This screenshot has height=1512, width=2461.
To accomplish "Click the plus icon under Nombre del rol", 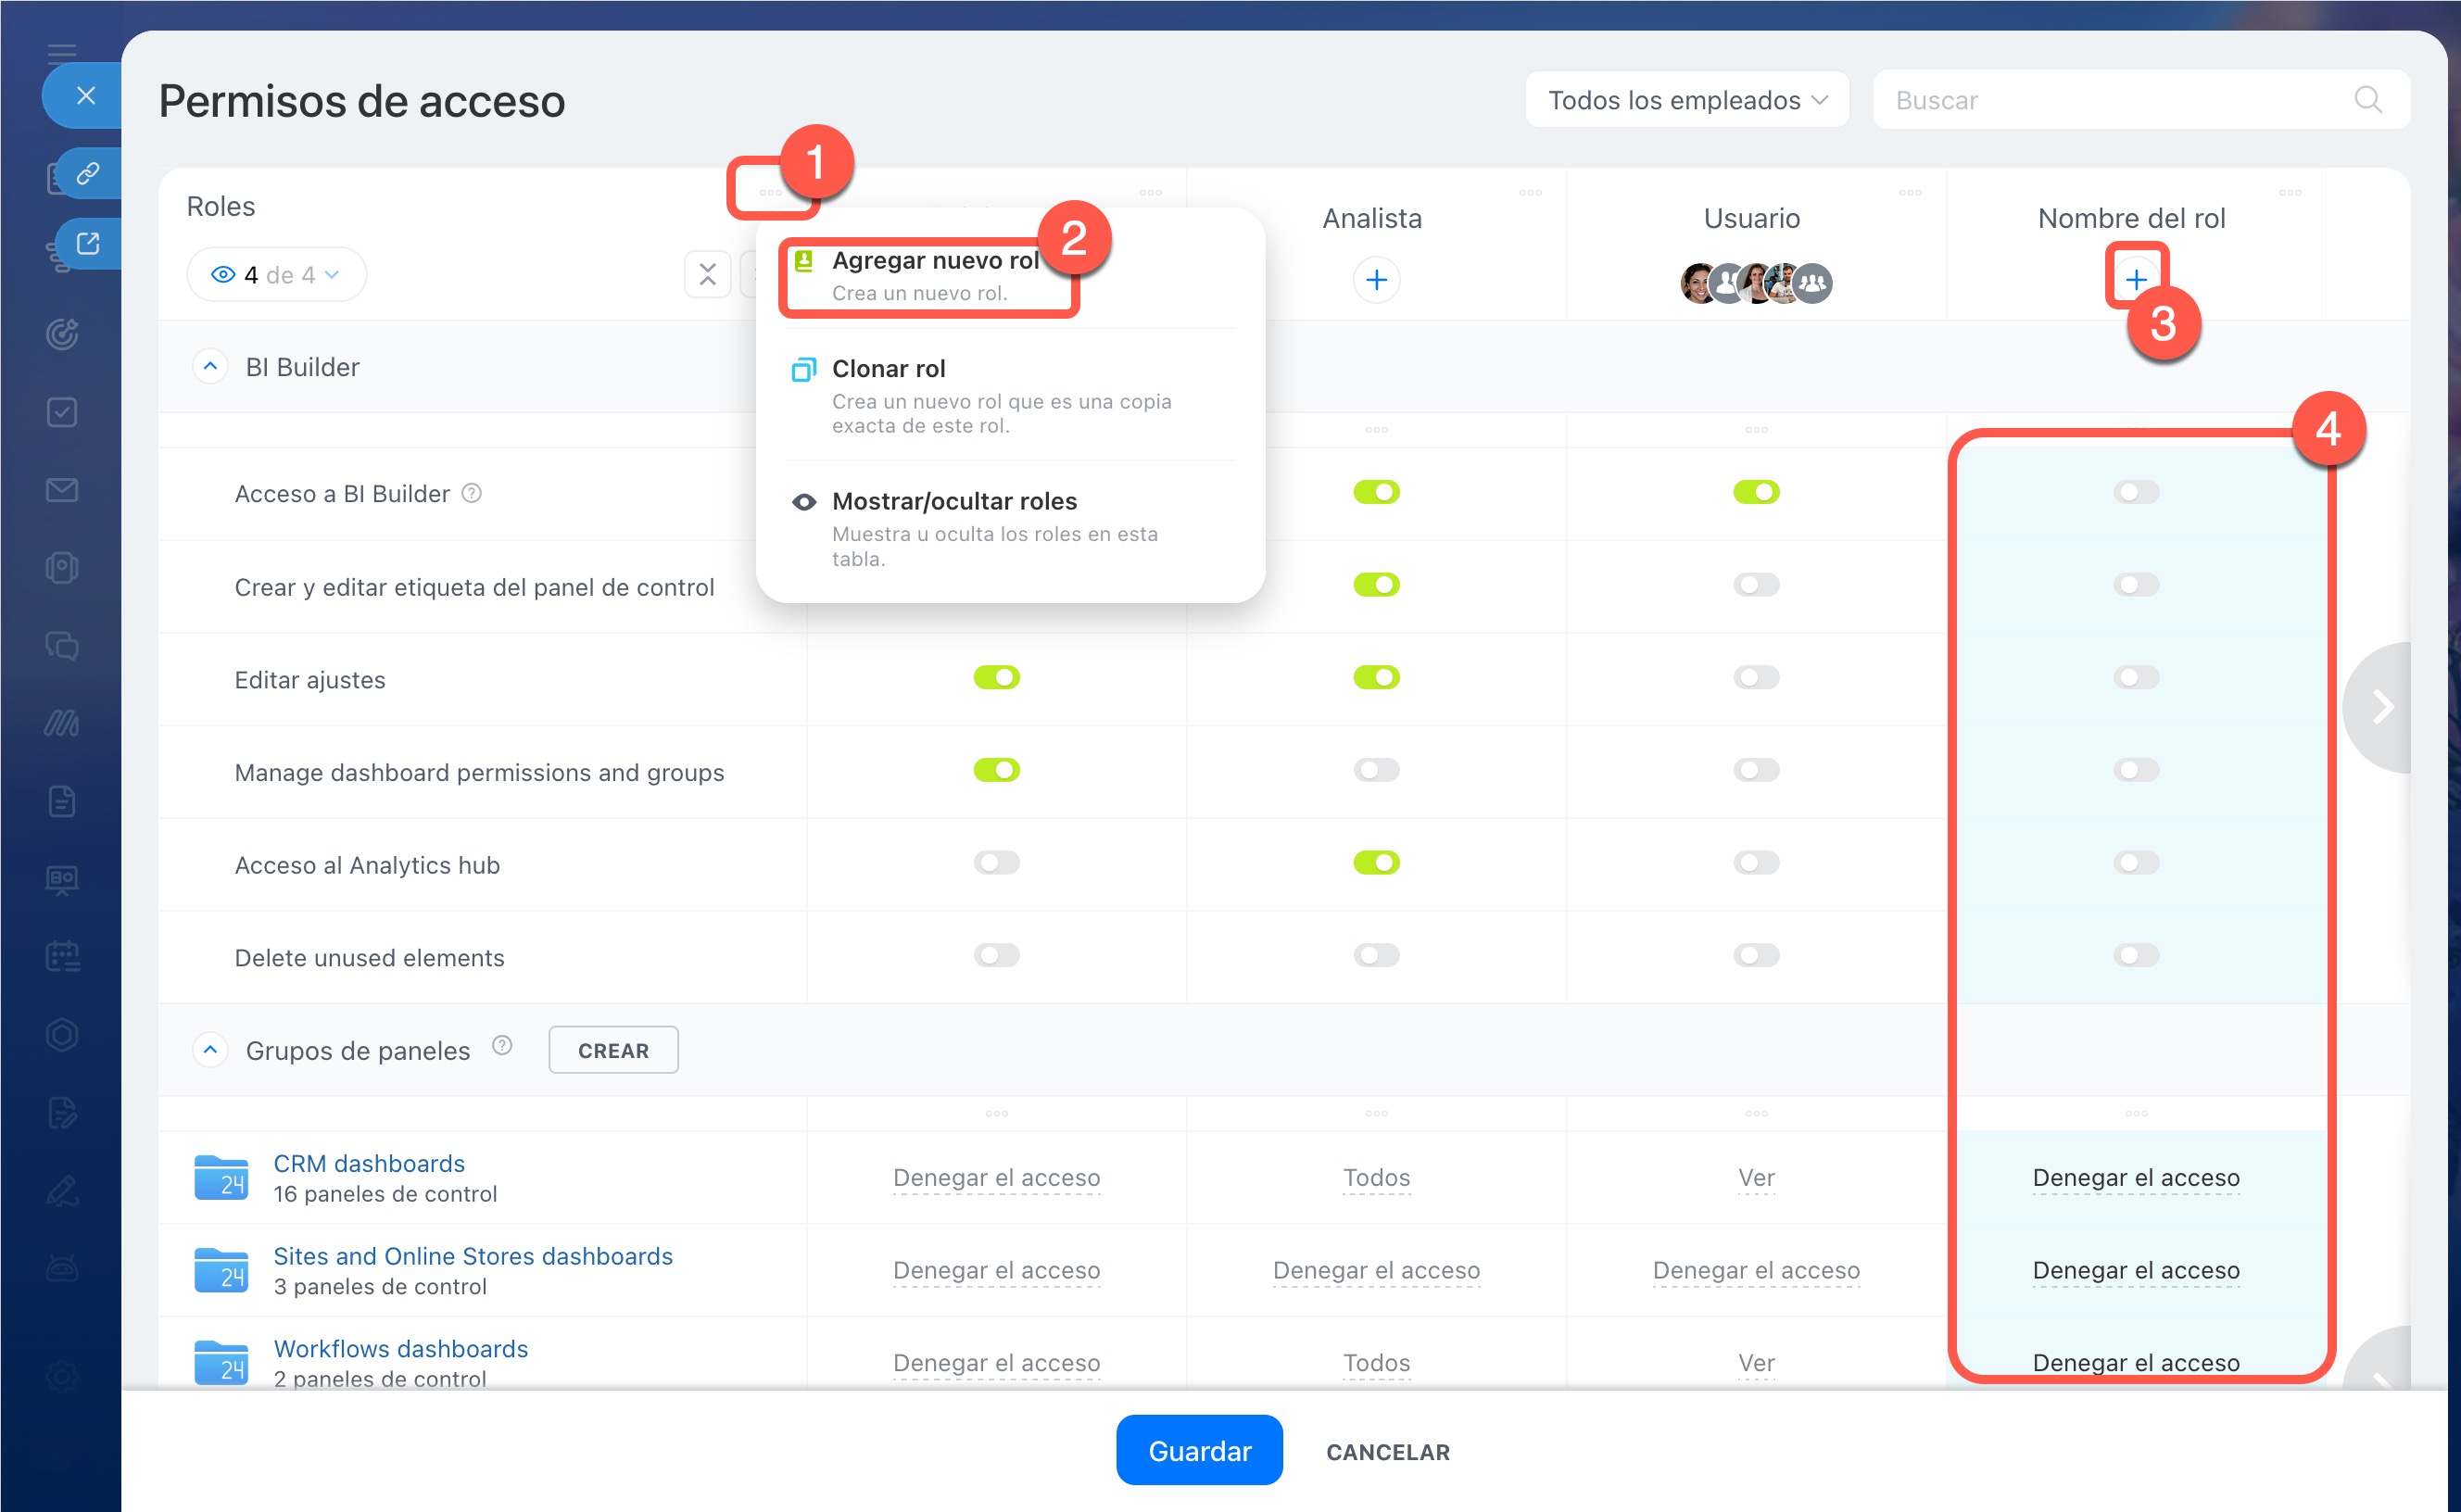I will click(2135, 279).
